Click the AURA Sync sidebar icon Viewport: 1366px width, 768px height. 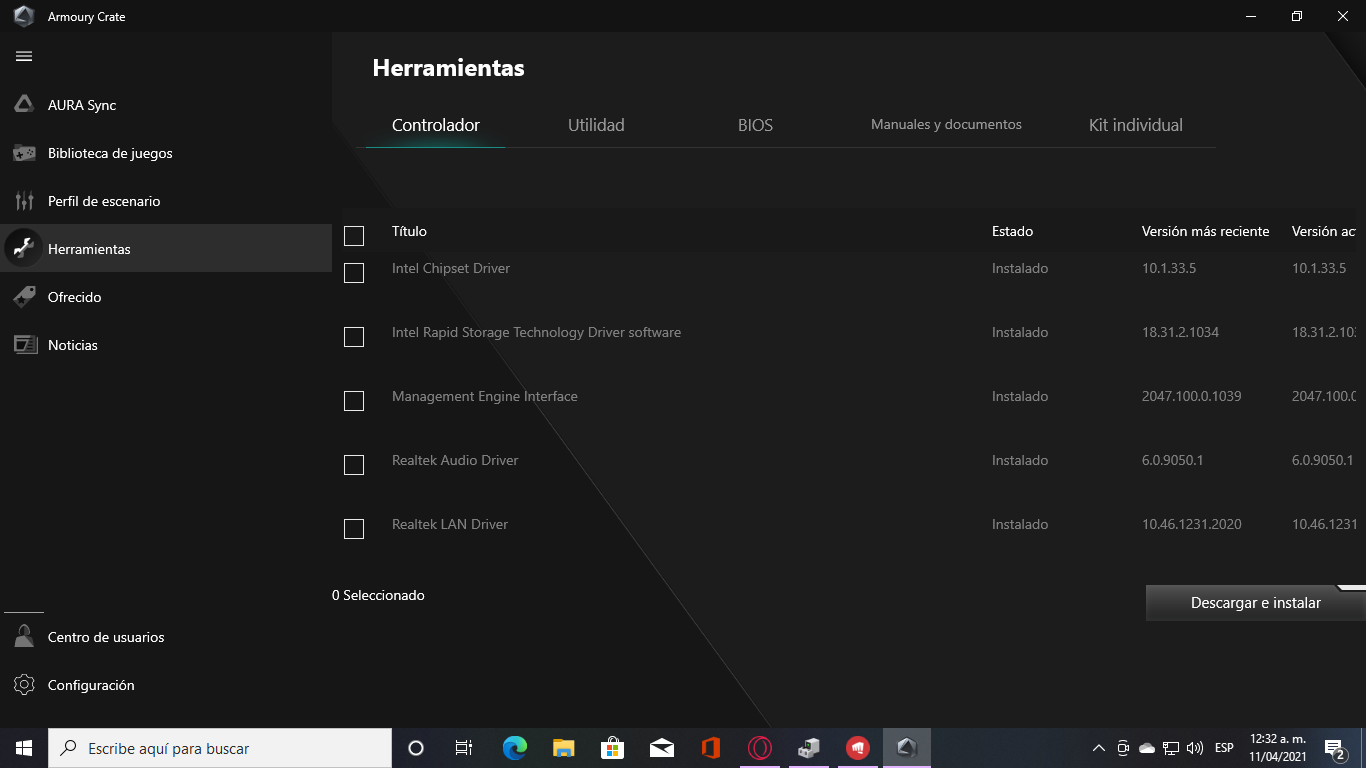24,105
